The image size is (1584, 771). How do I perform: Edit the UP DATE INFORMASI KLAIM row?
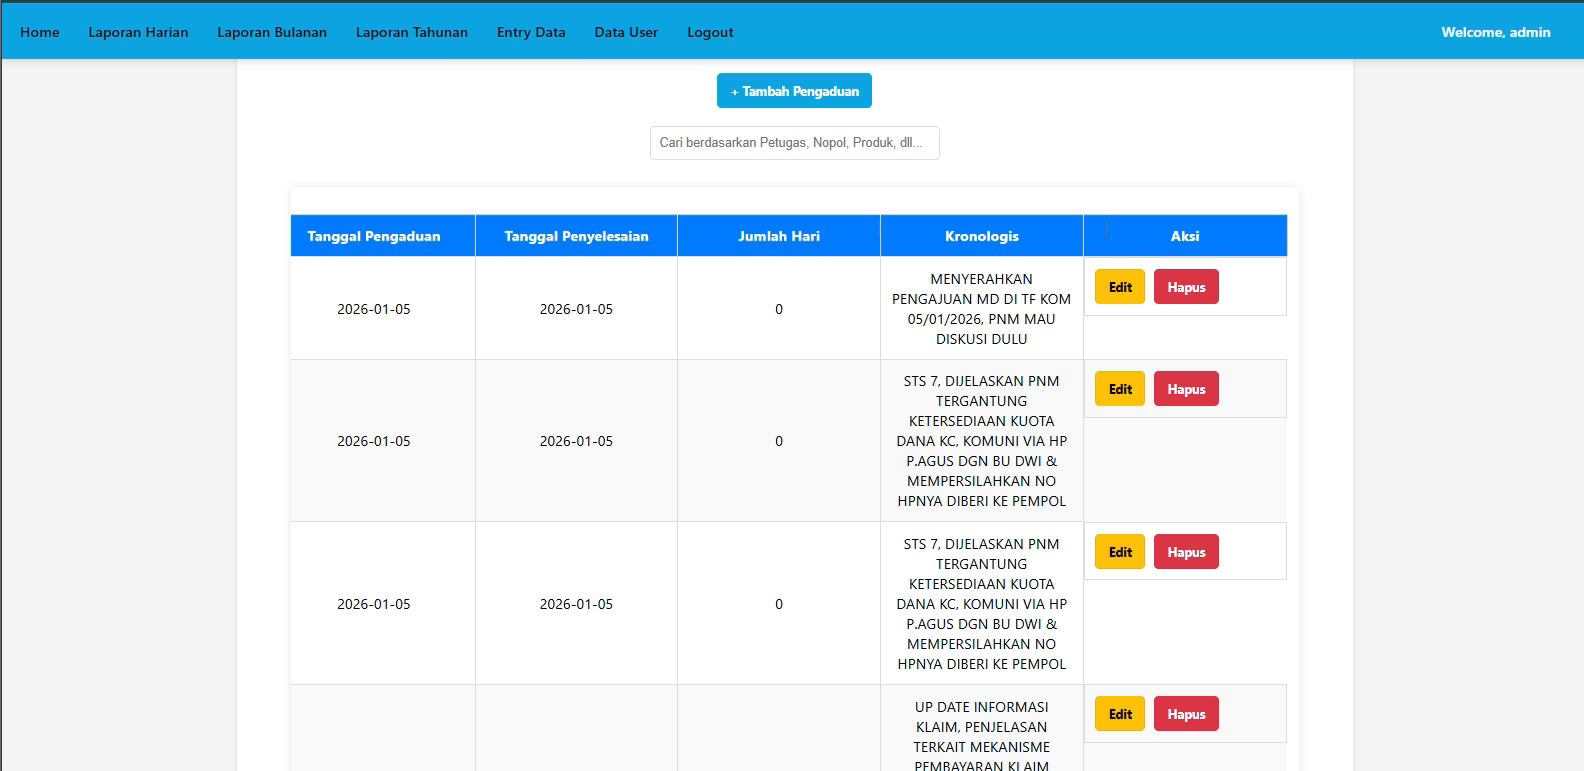click(1120, 714)
